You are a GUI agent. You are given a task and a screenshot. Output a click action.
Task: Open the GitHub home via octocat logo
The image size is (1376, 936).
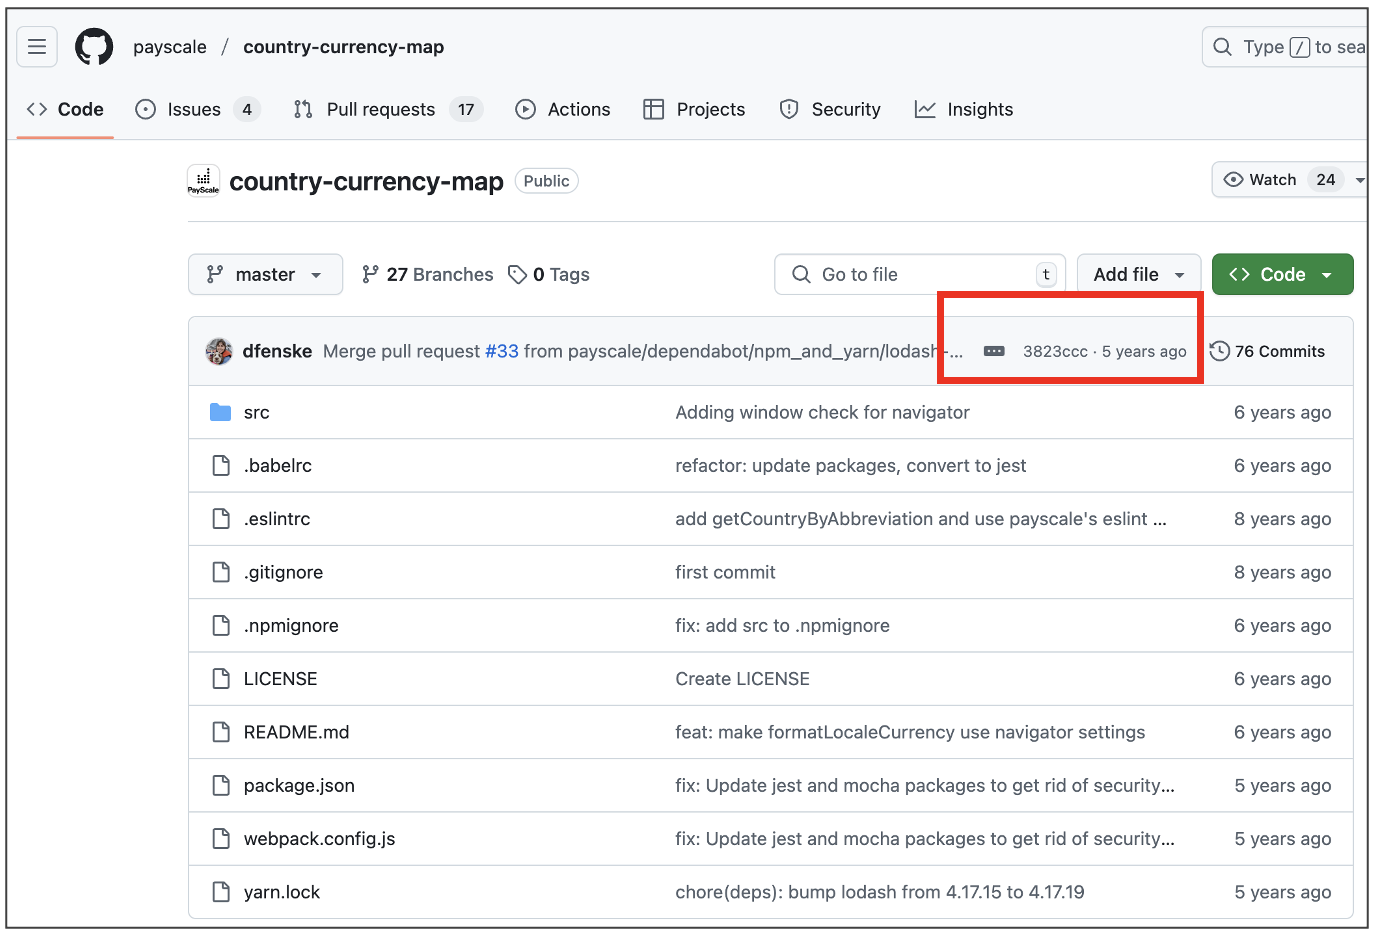[94, 46]
